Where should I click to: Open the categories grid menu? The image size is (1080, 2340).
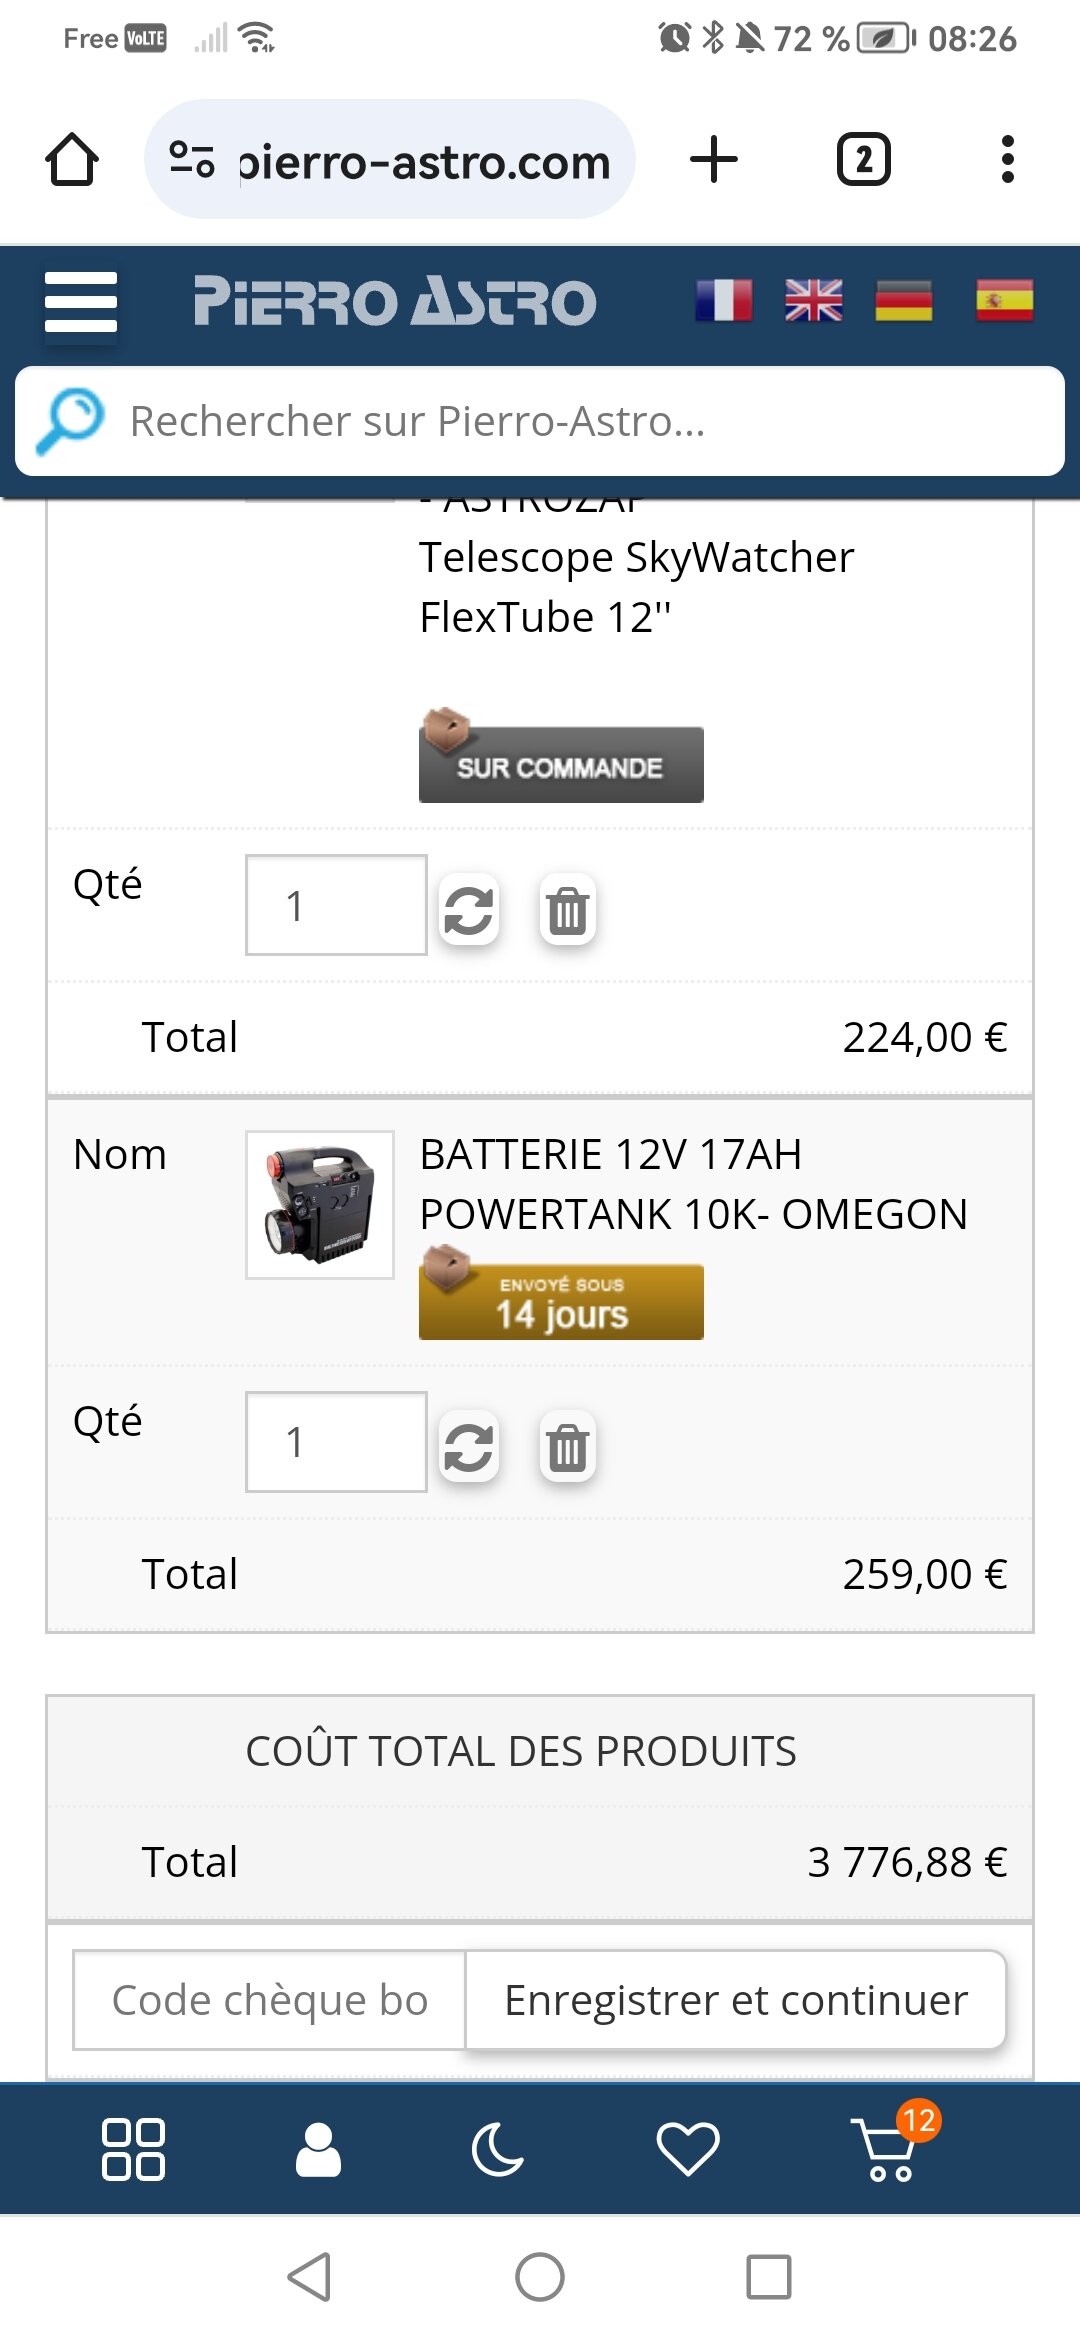133,2148
